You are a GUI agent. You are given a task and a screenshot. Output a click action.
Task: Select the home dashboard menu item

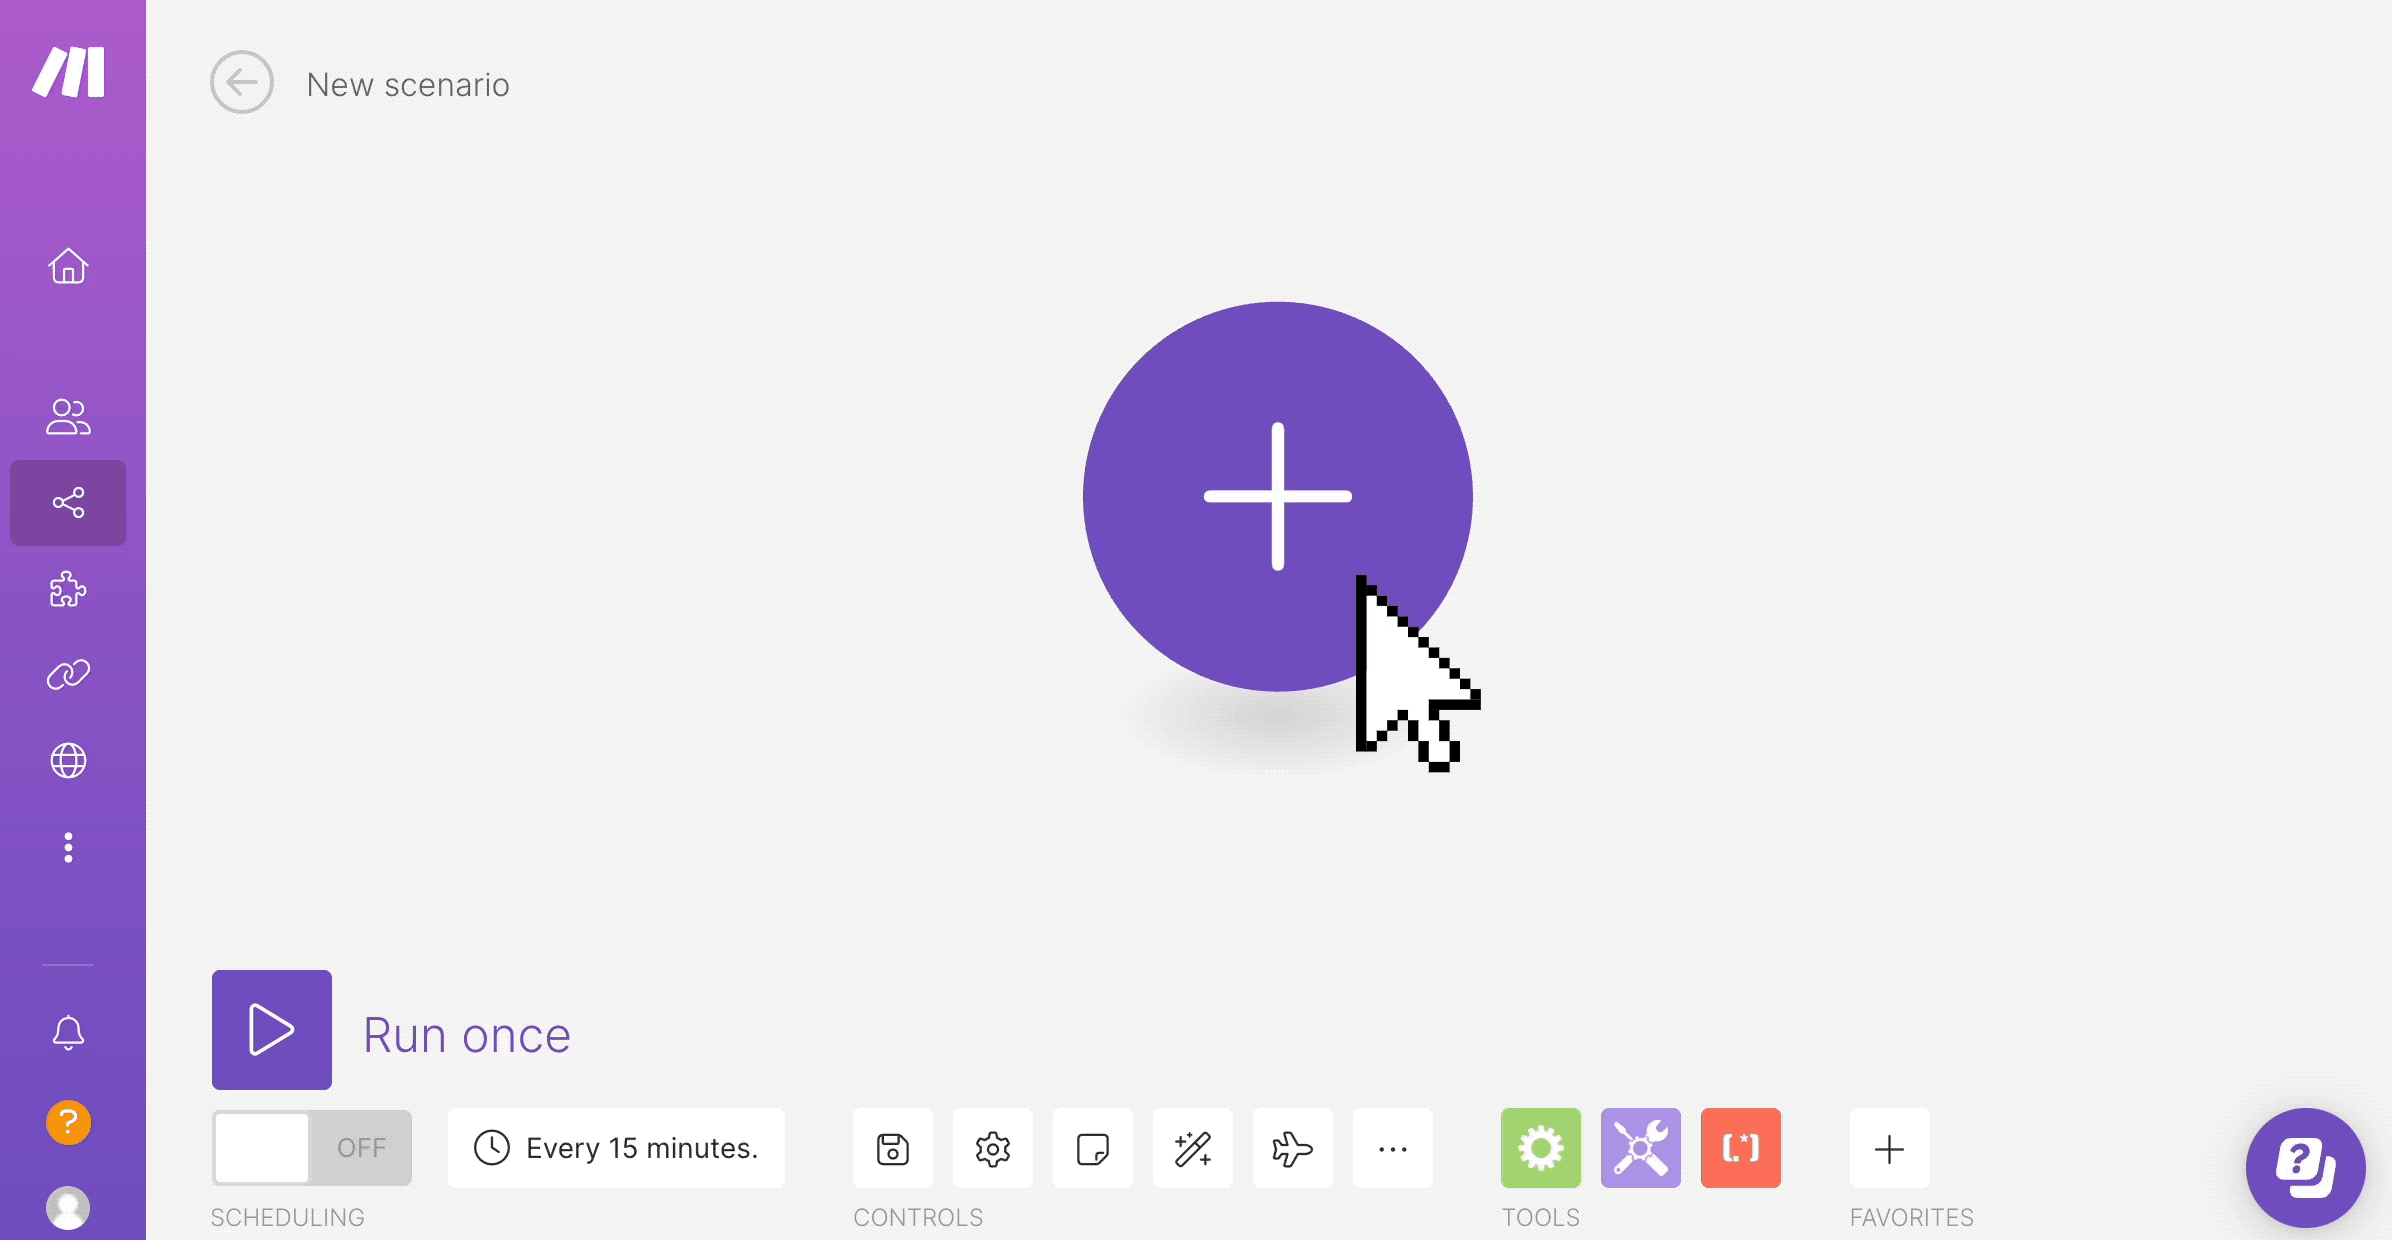[x=68, y=264]
